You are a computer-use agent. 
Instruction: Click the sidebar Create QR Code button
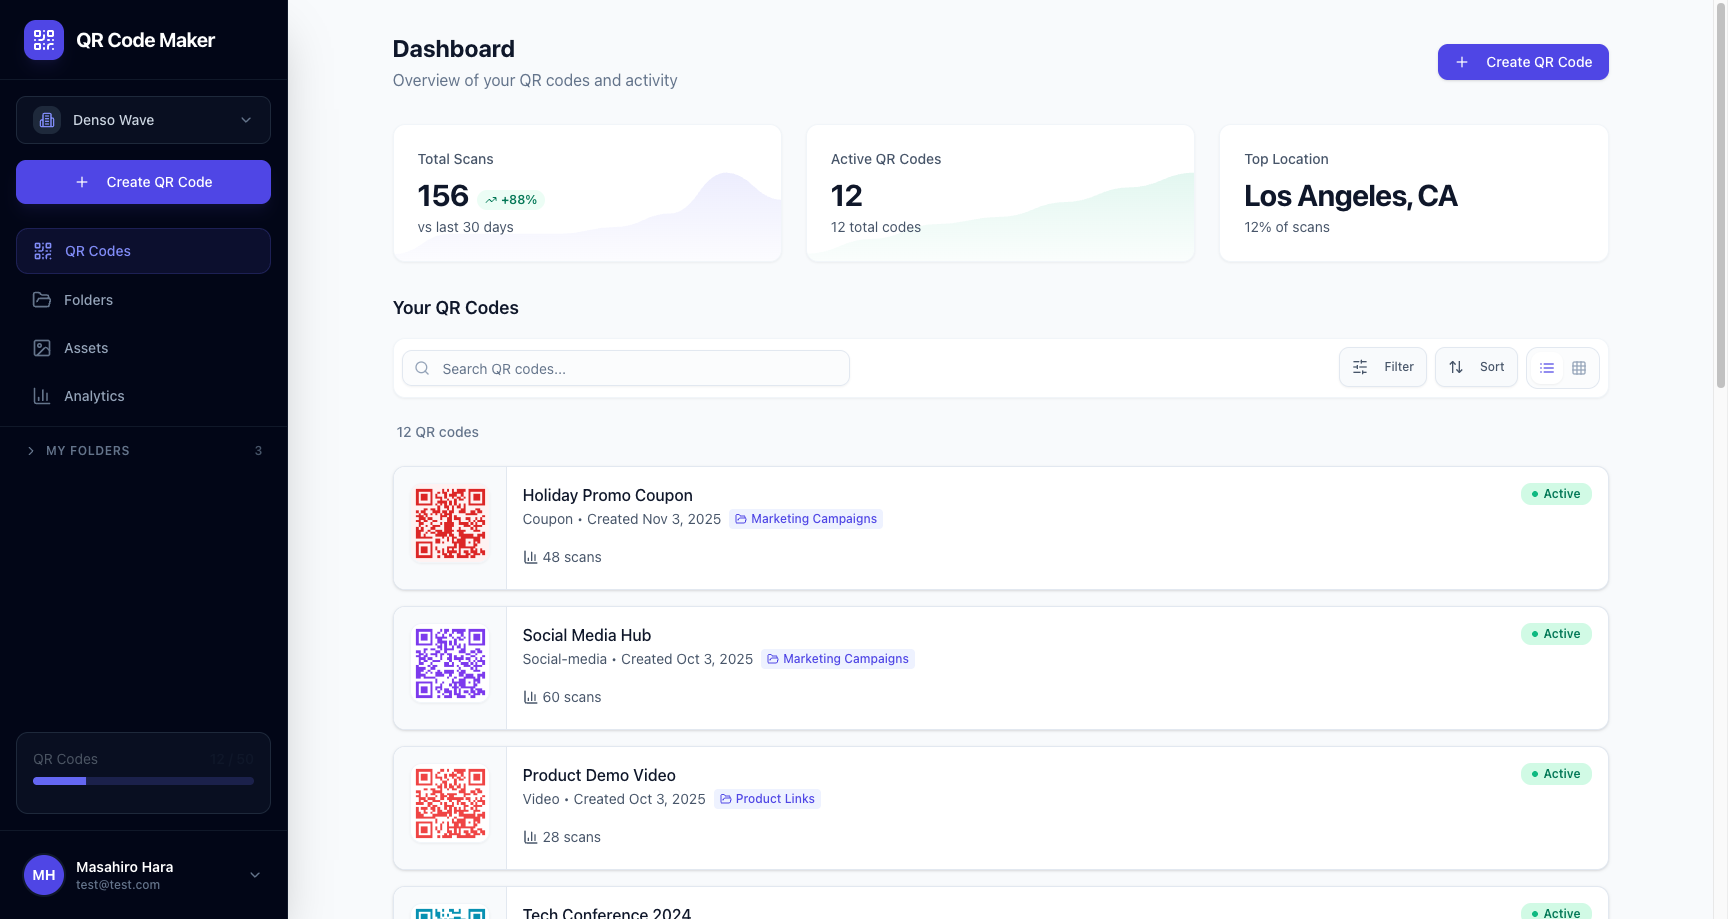(x=143, y=182)
